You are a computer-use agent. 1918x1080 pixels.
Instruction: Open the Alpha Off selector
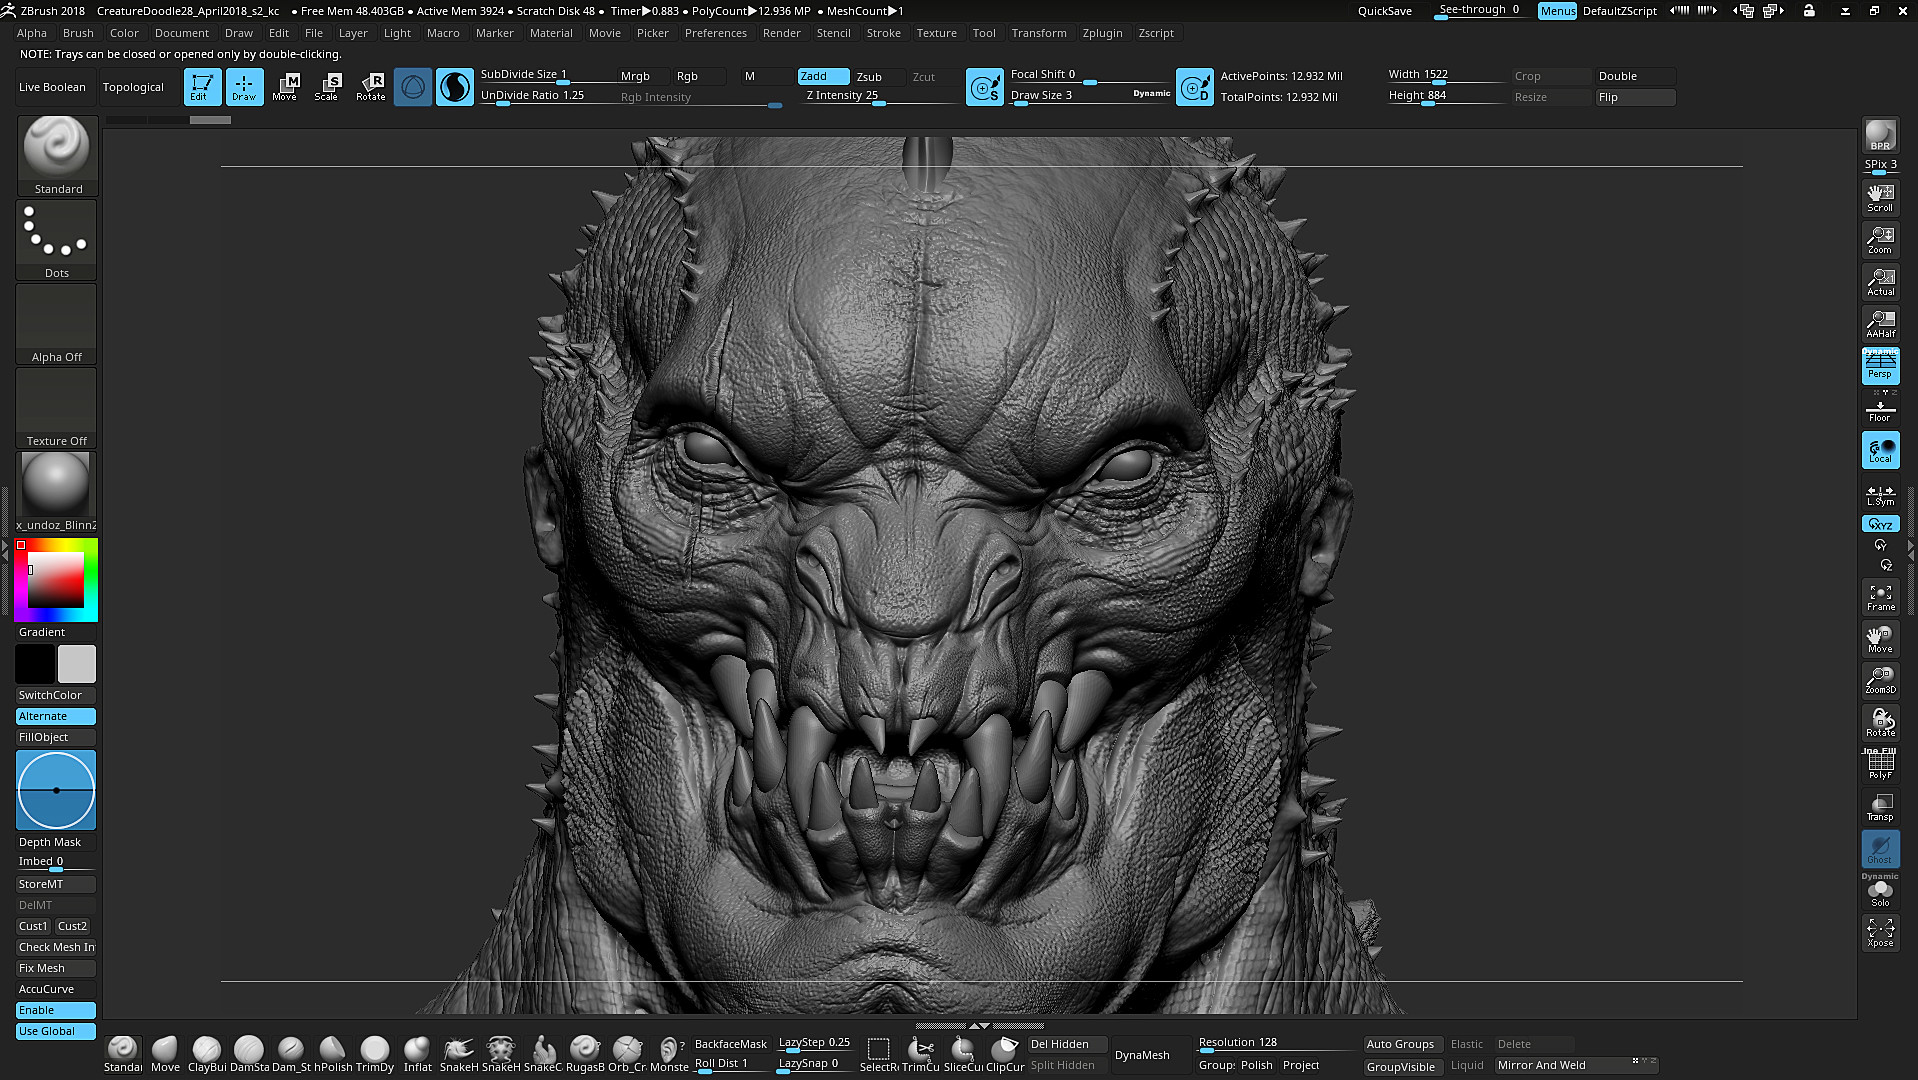(57, 323)
